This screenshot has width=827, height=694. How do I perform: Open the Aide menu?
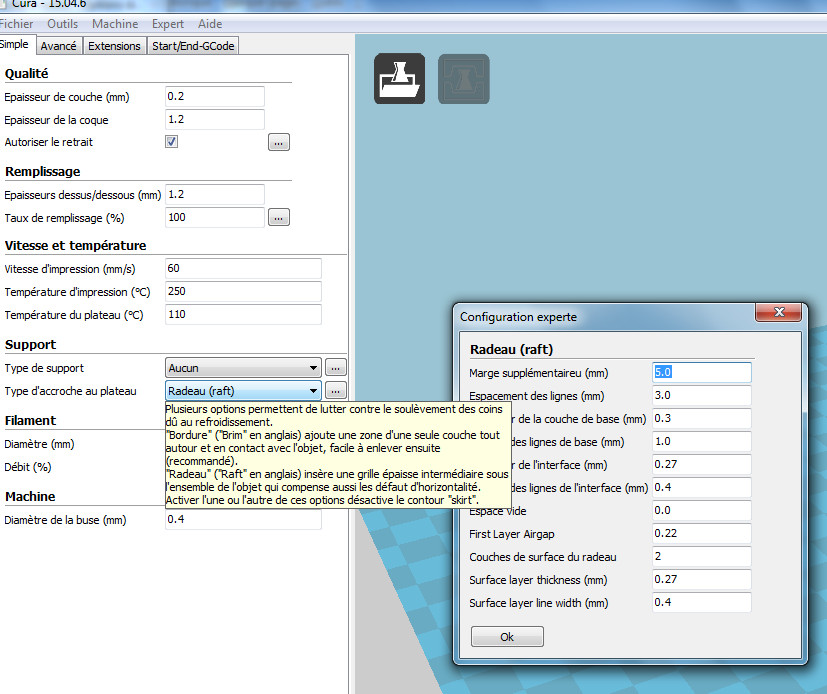coord(210,24)
